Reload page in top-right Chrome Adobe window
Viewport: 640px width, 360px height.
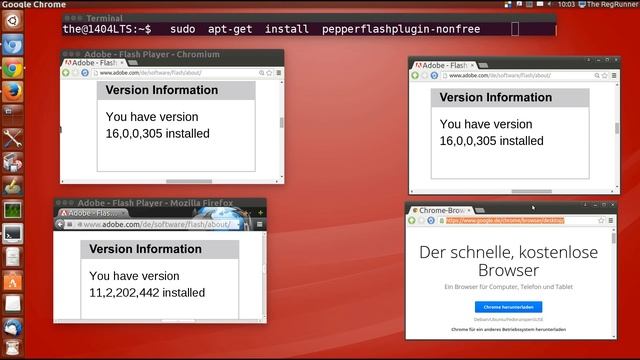coord(434,76)
